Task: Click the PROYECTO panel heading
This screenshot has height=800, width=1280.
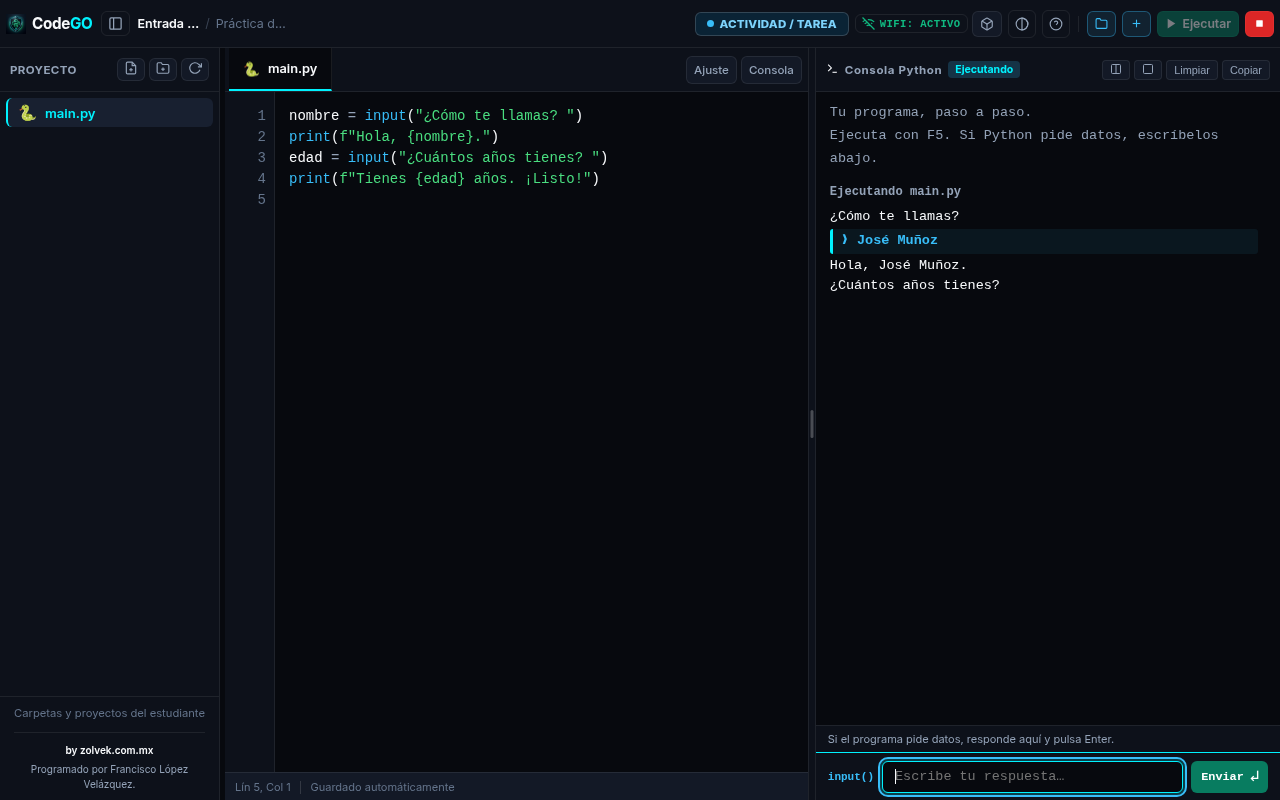Action: [43, 70]
